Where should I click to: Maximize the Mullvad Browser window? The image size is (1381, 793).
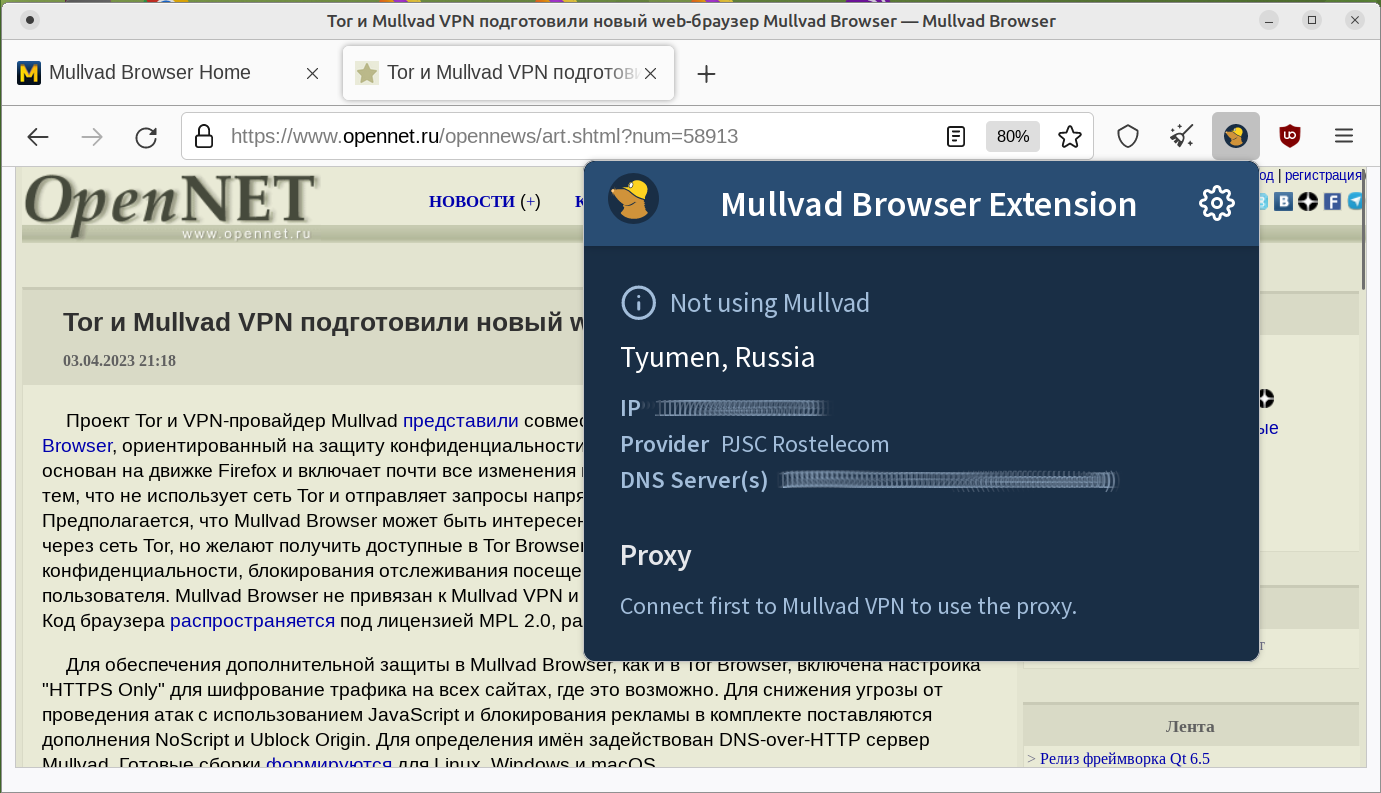point(1313,20)
